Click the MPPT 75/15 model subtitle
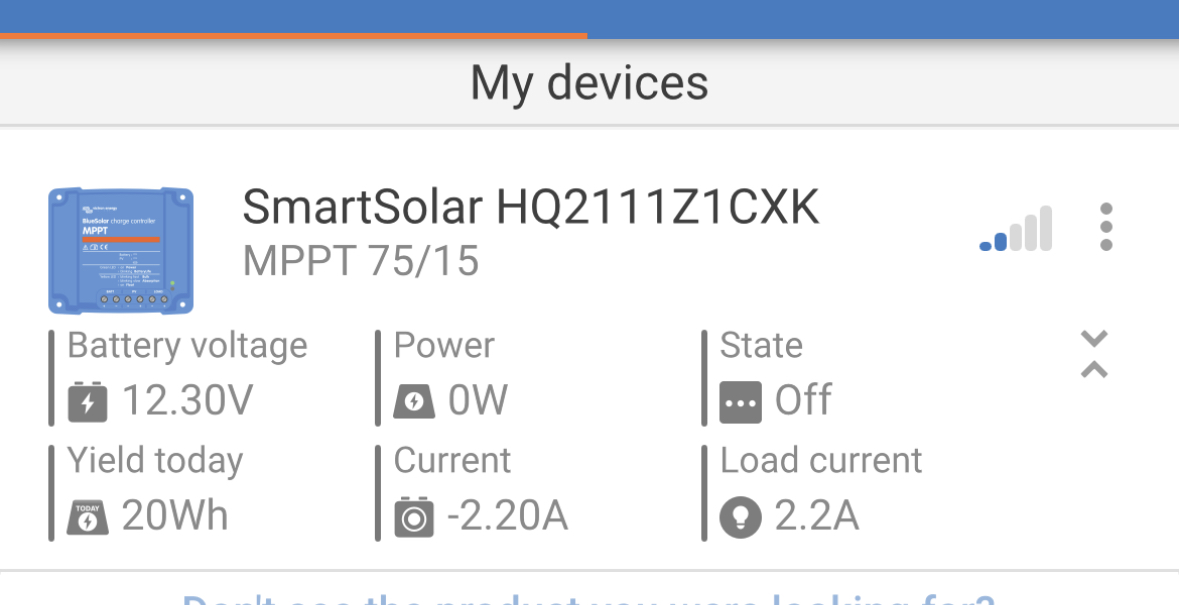The image size is (1179, 605). 361,261
